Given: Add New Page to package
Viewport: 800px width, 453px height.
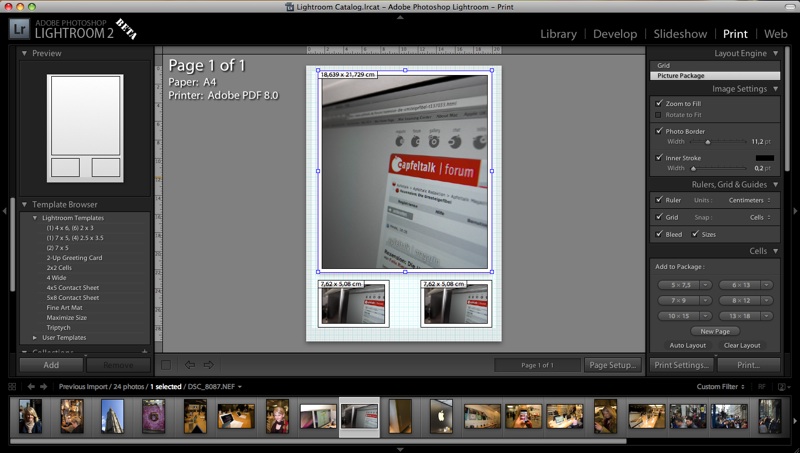Looking at the screenshot, I should [x=715, y=331].
